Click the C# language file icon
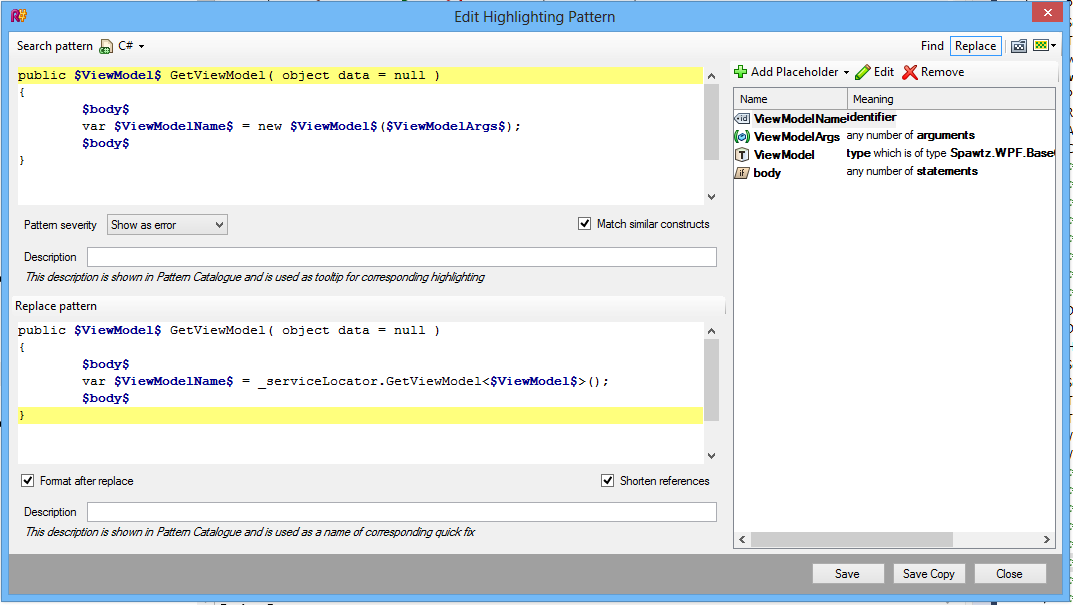This screenshot has width=1073, height=606. coord(106,47)
